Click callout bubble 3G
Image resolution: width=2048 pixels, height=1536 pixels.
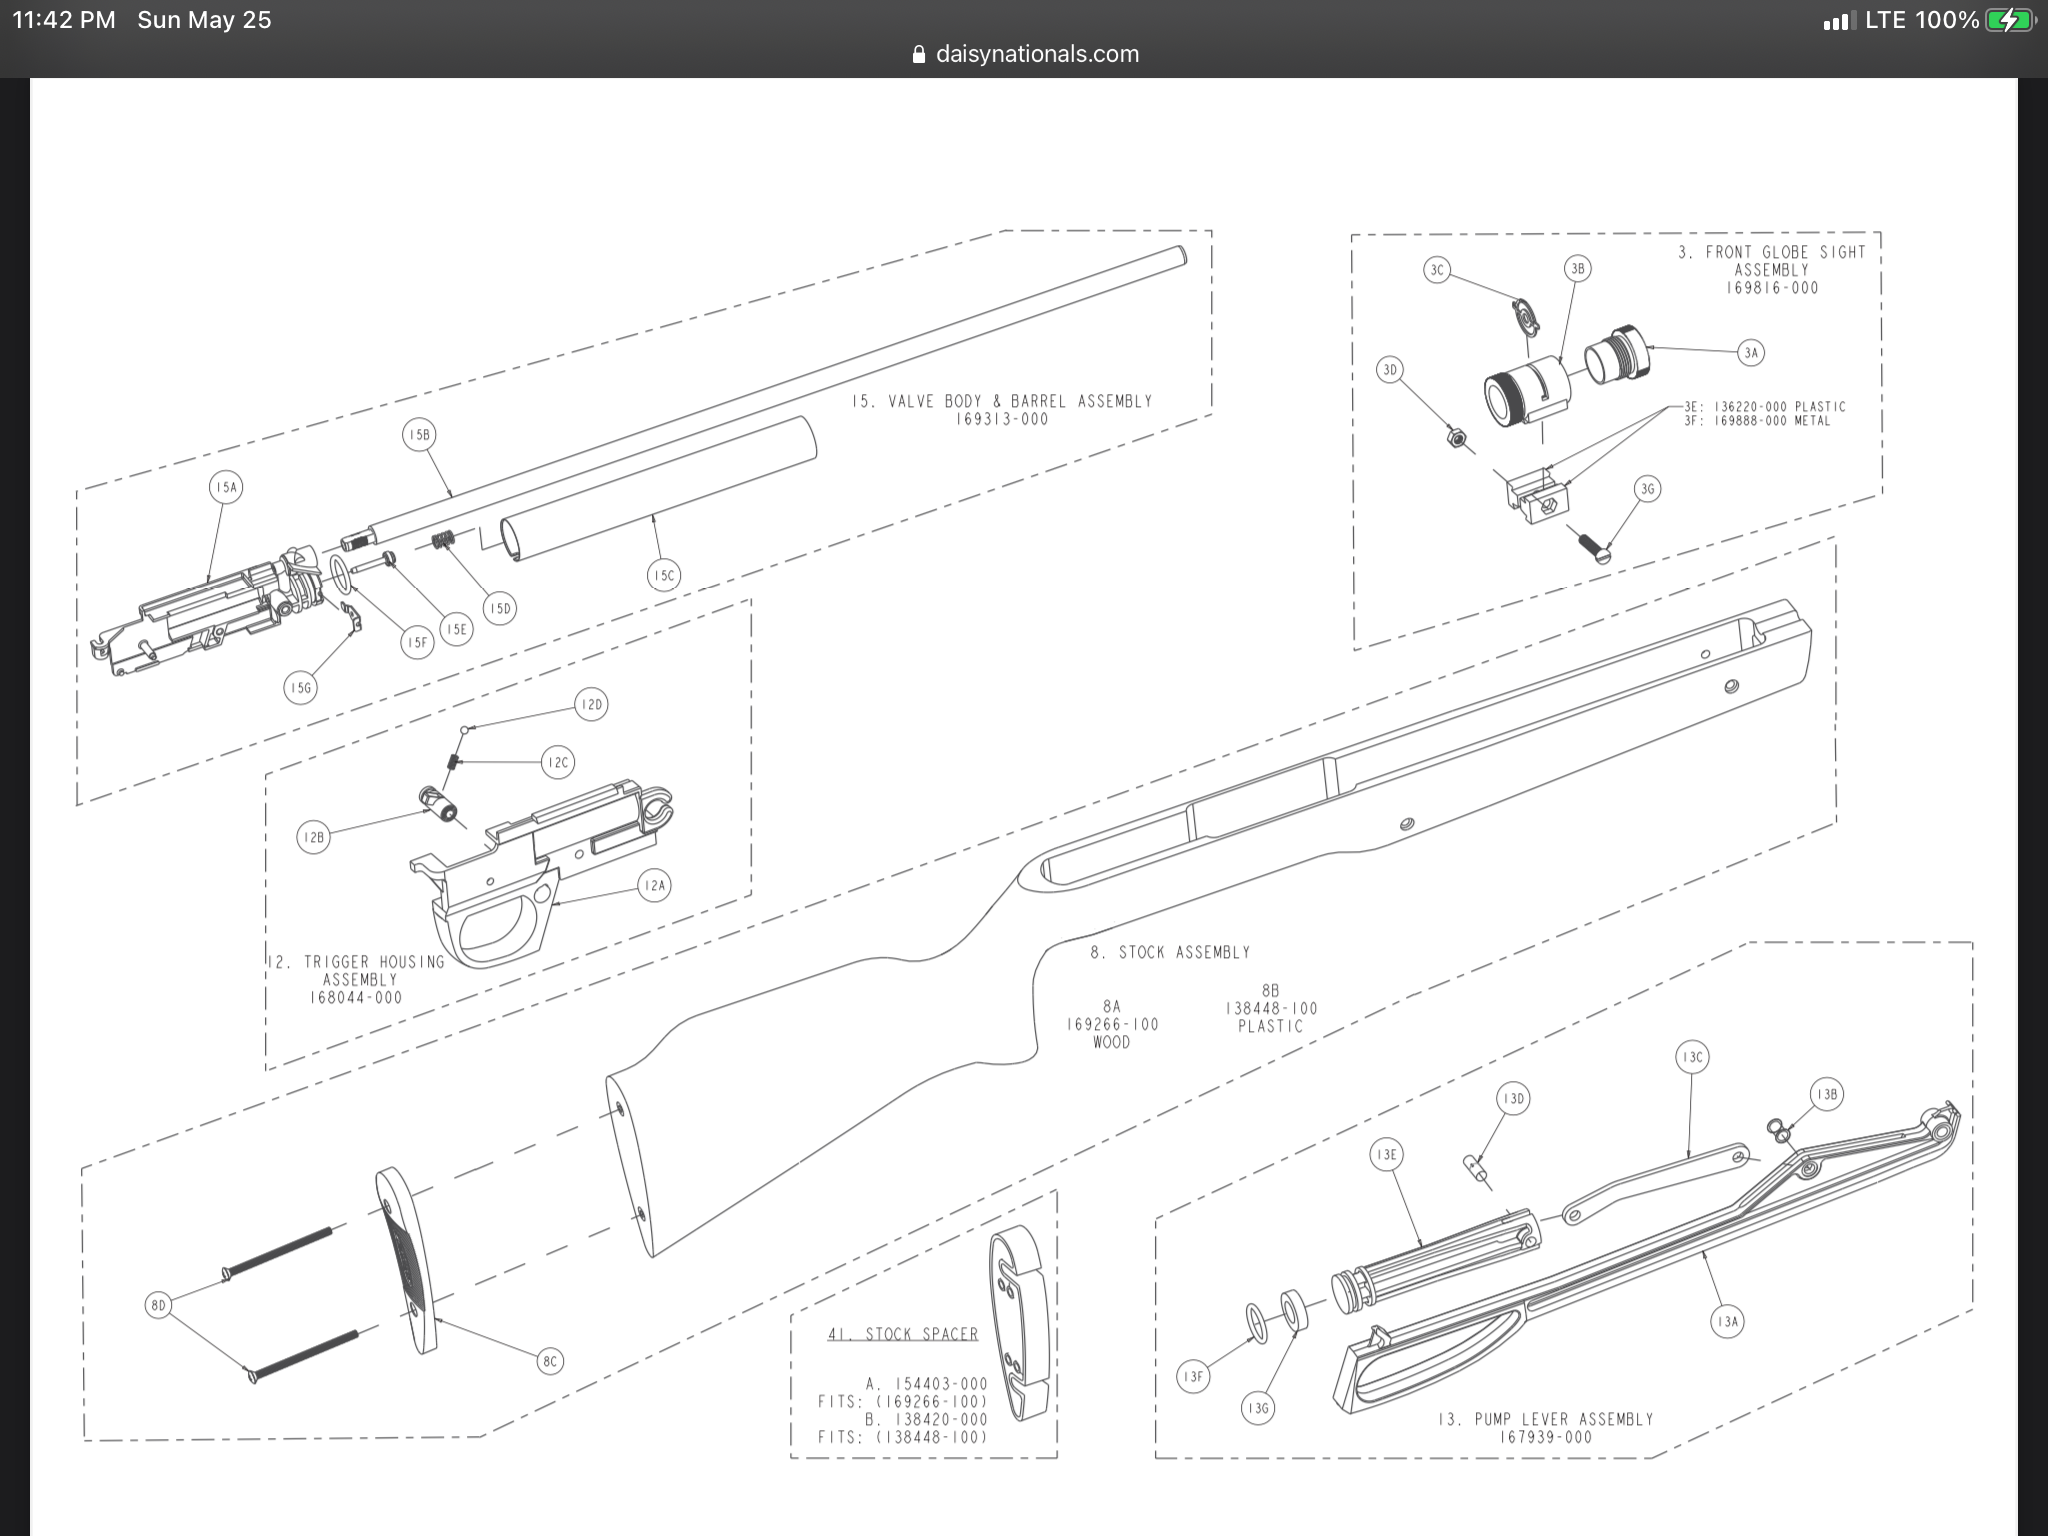(x=1647, y=489)
